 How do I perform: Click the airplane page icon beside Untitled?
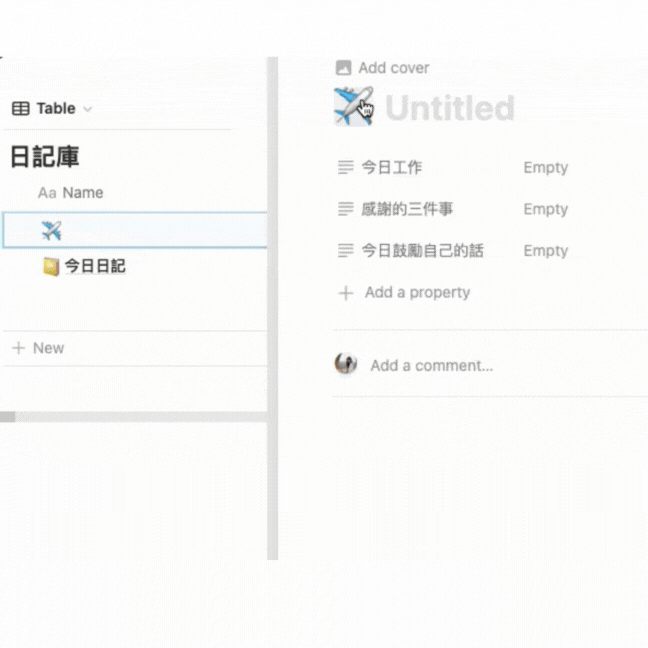(353, 106)
